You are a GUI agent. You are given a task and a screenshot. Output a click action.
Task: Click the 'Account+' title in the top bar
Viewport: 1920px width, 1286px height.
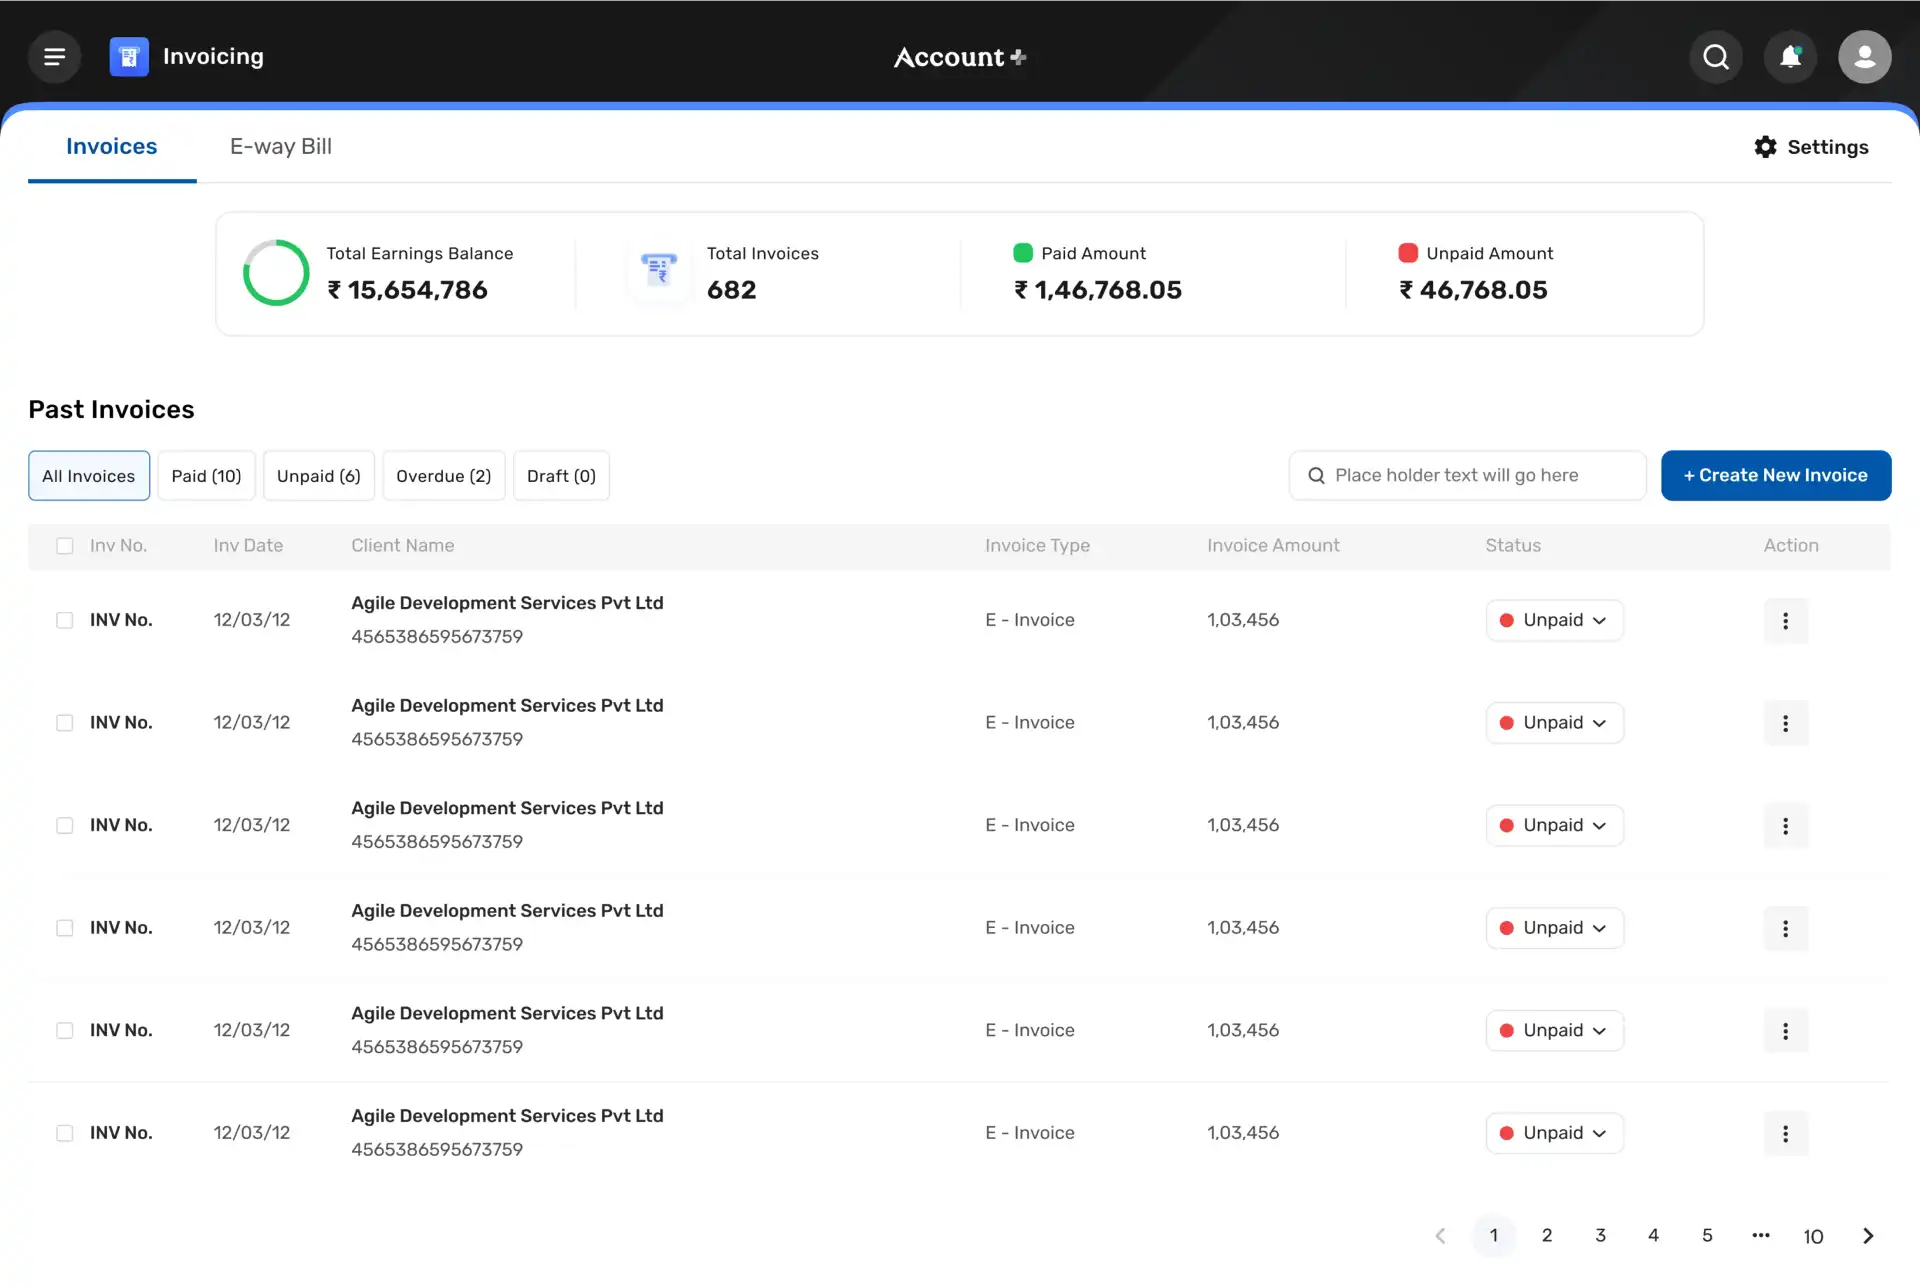[960, 57]
